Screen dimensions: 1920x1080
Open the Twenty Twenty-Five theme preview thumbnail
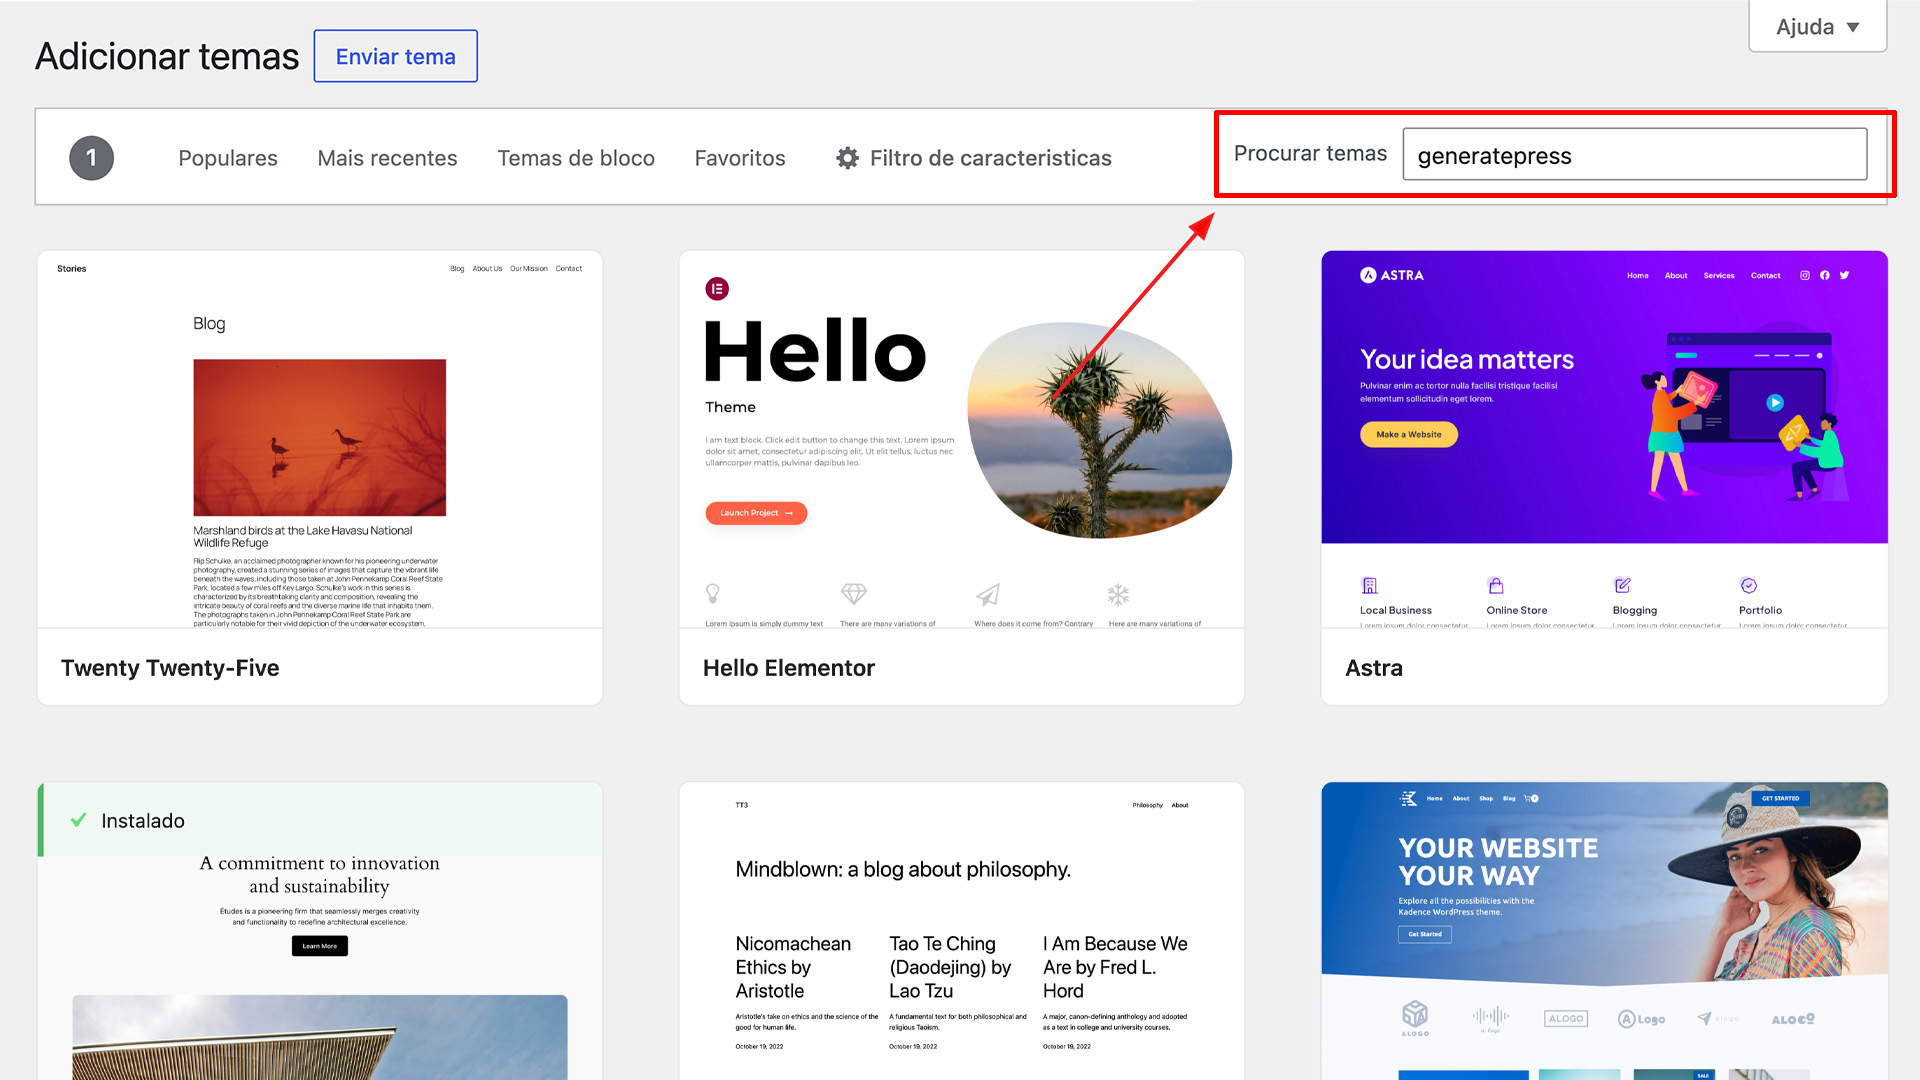pos(320,440)
